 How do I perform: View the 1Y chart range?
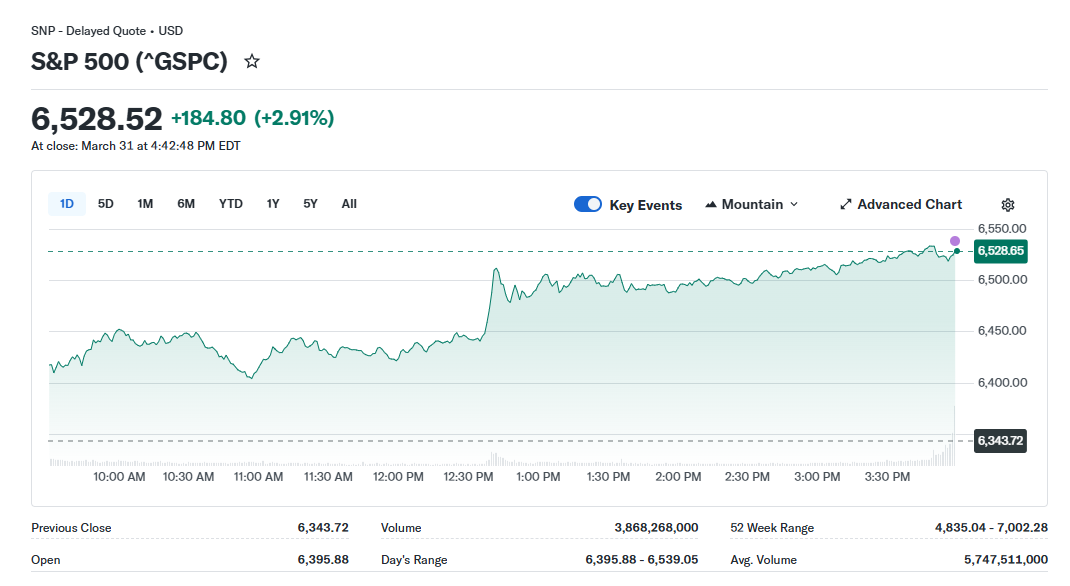[273, 204]
